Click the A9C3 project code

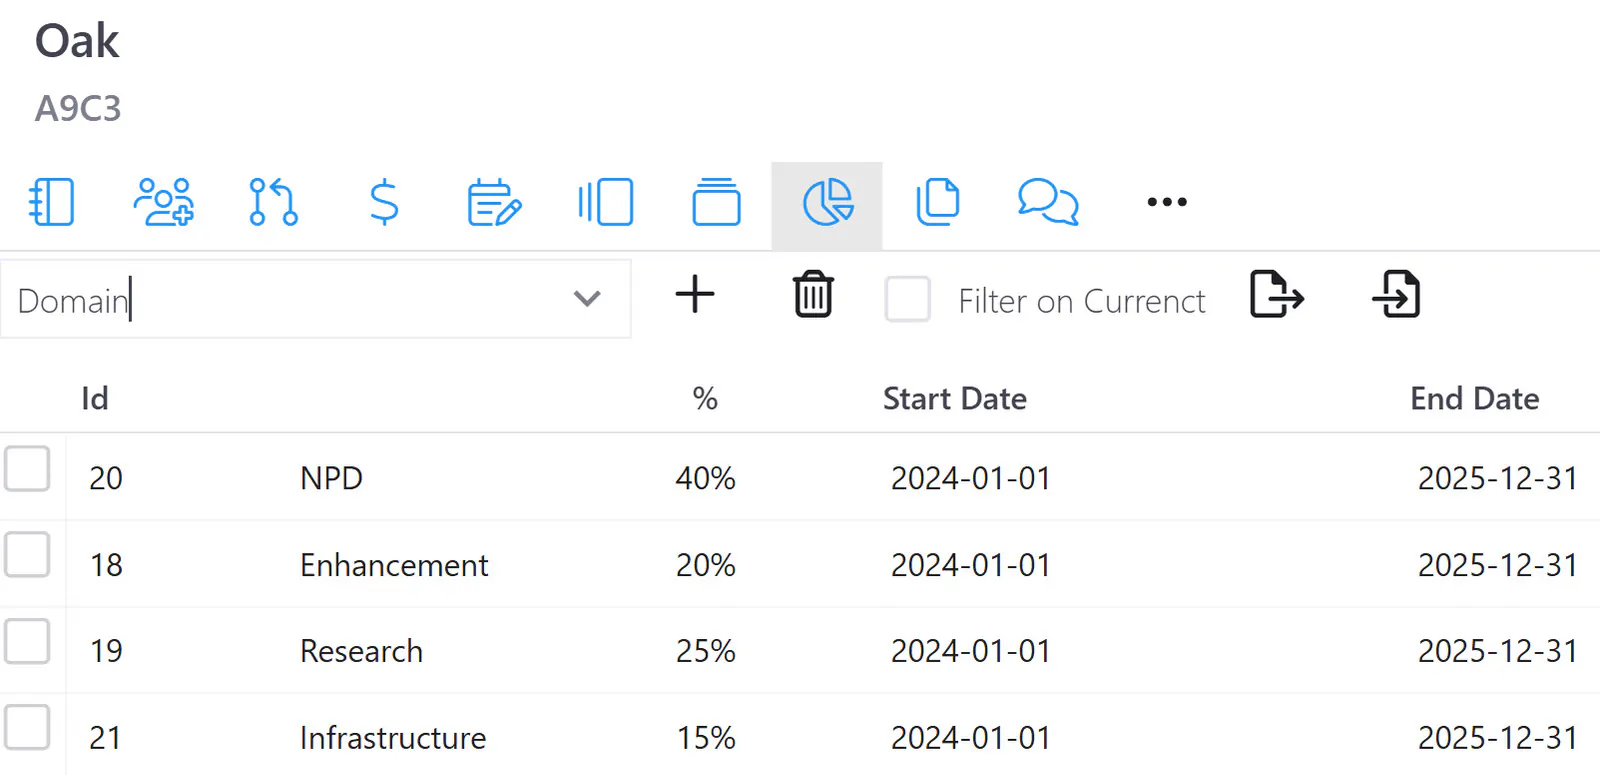[78, 108]
